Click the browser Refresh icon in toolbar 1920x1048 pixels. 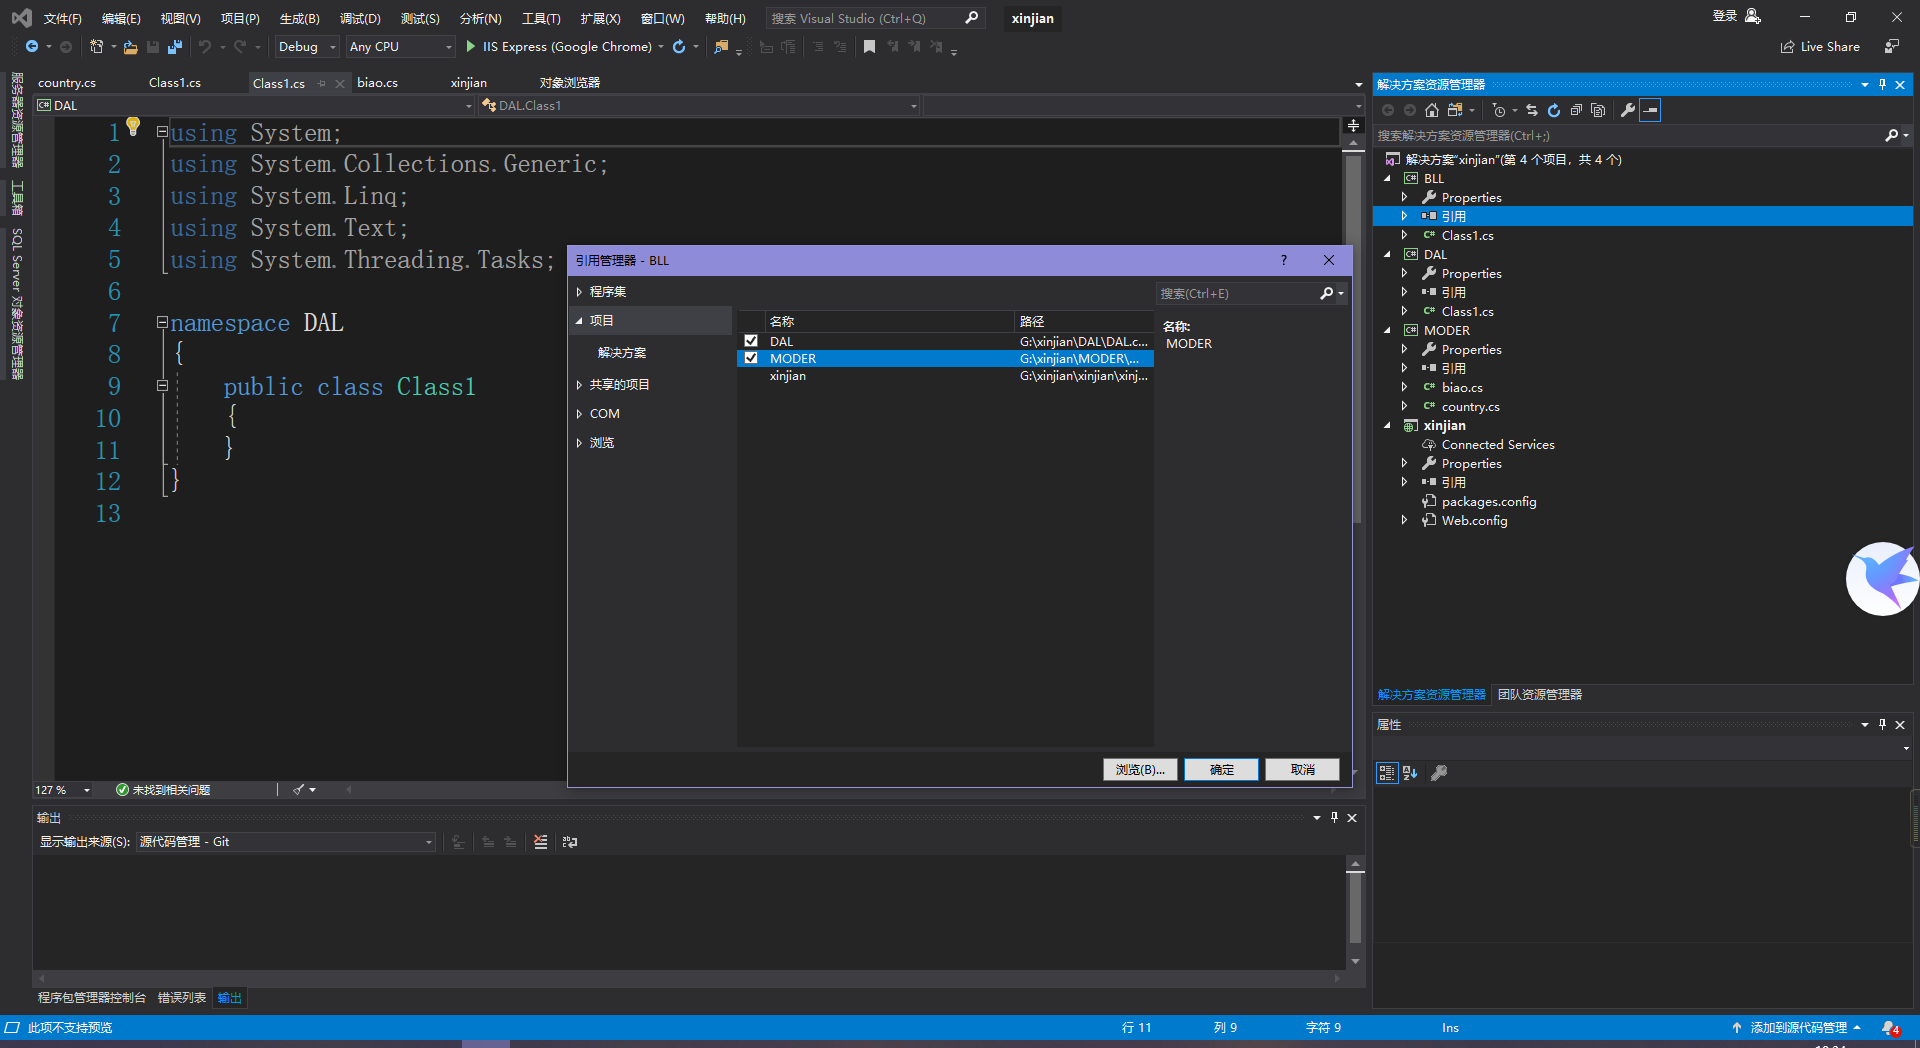[x=679, y=47]
